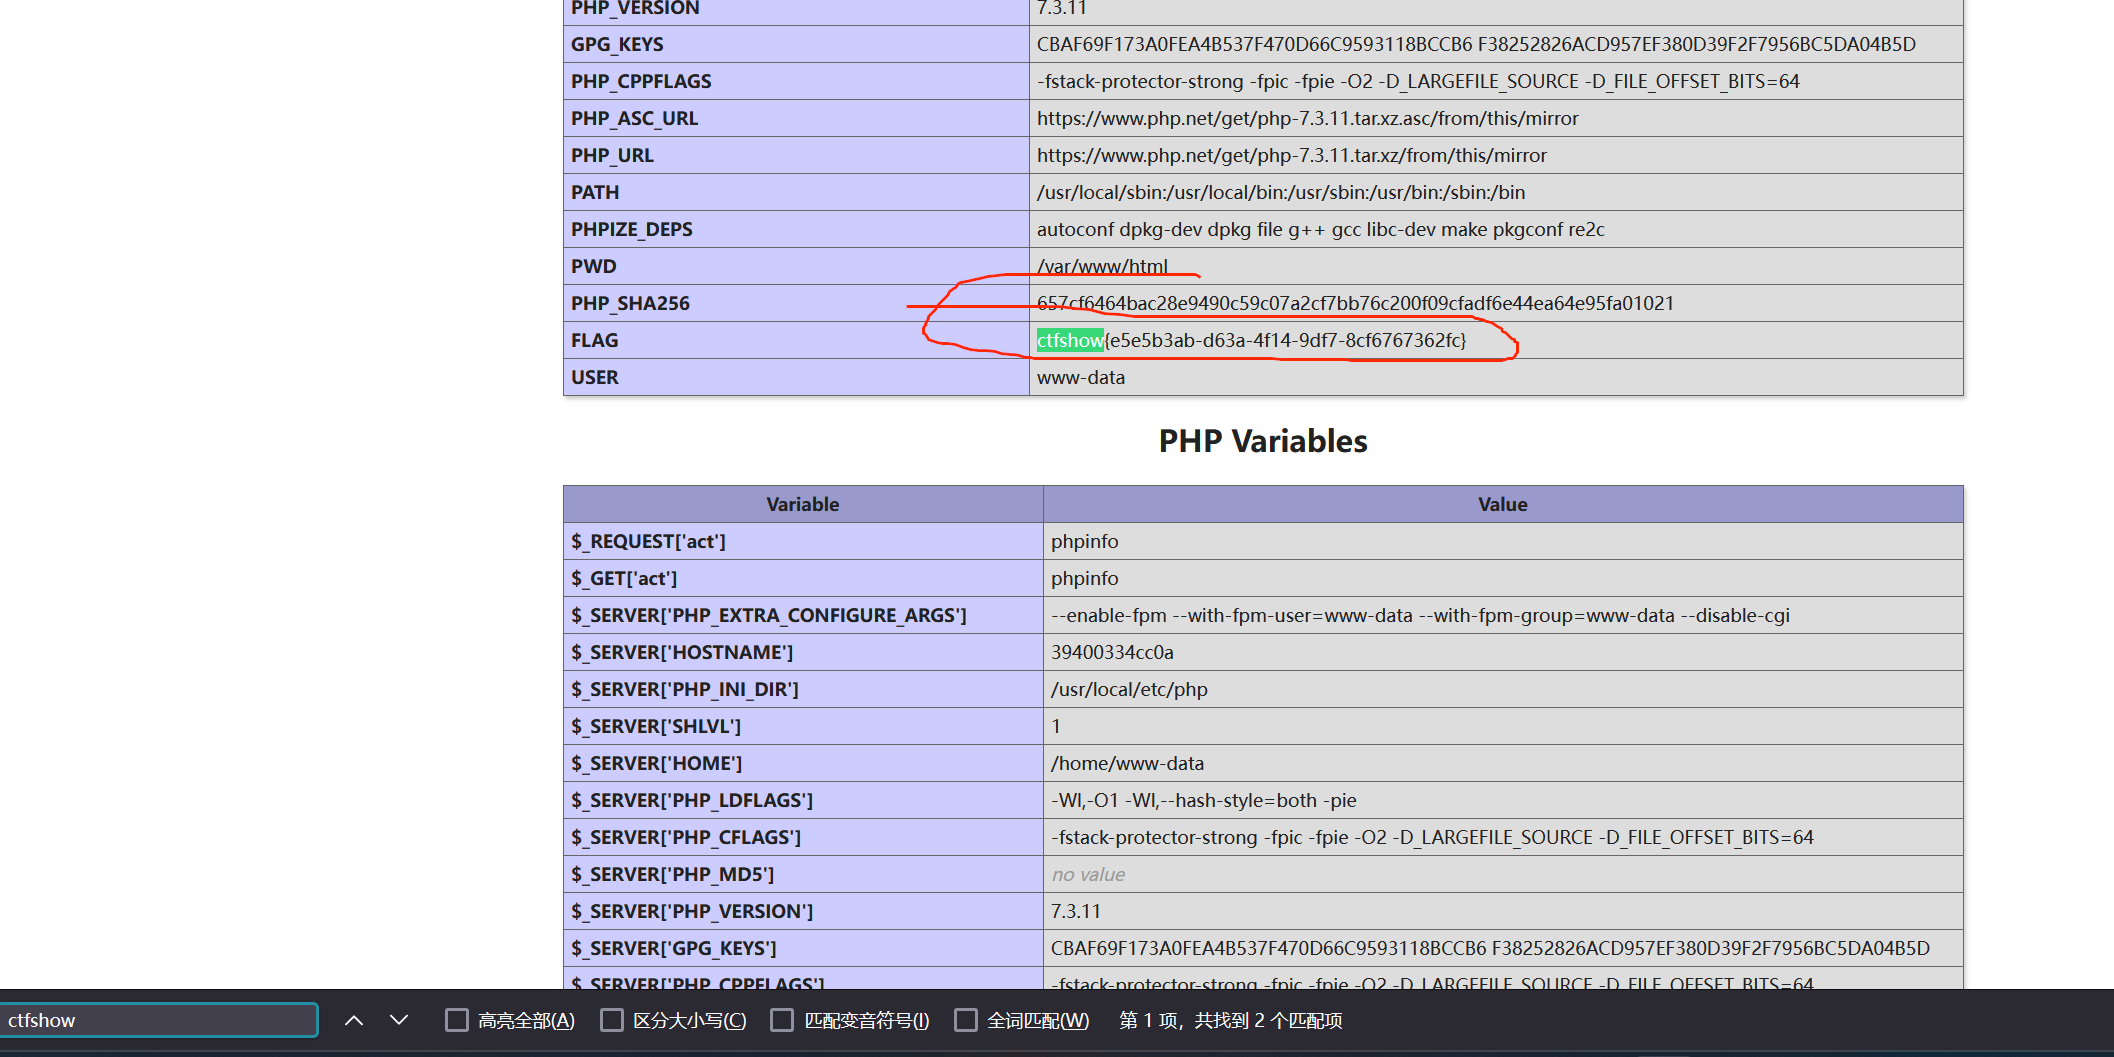This screenshot has width=2114, height=1057.
Task: Click the FLAG variable name cell
Action: pyautogui.click(x=595, y=341)
